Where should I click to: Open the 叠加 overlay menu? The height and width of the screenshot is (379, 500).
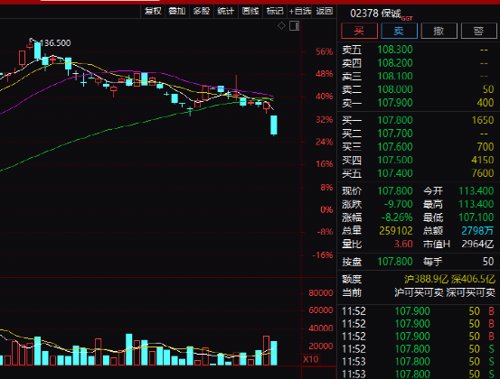(x=177, y=11)
